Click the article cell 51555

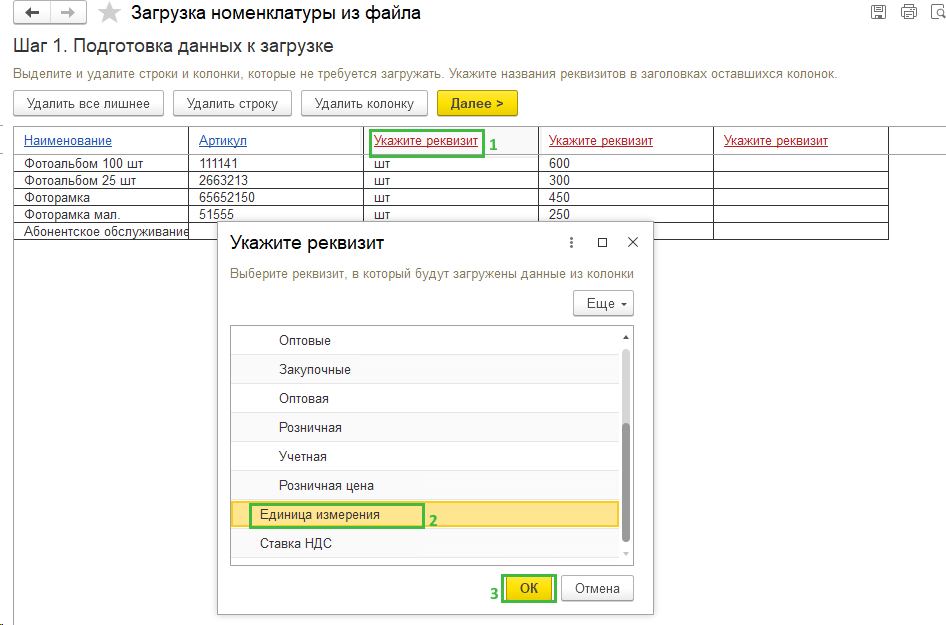coord(276,214)
